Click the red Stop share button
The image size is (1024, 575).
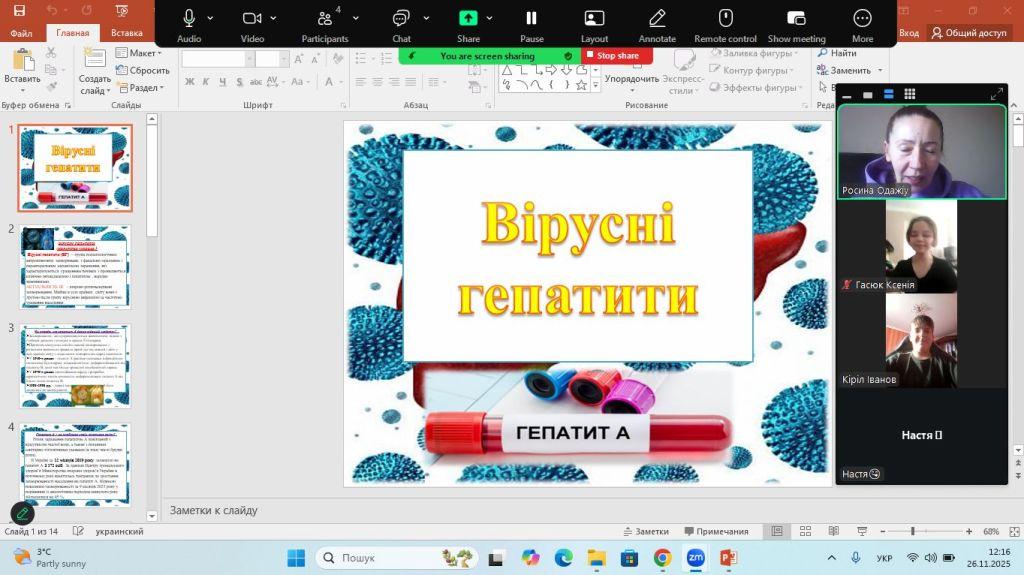click(x=616, y=56)
